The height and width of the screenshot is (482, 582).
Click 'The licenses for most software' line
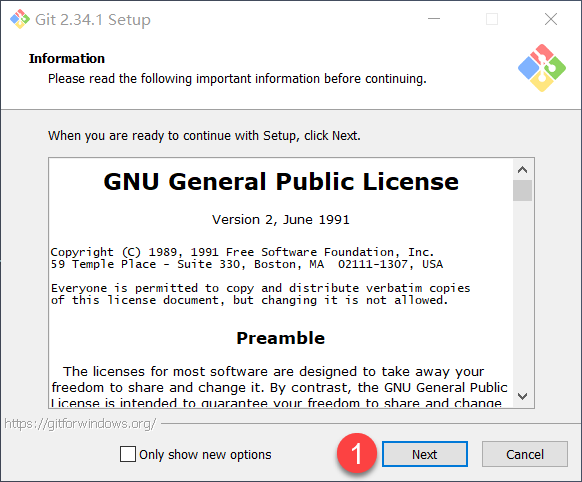point(274,371)
